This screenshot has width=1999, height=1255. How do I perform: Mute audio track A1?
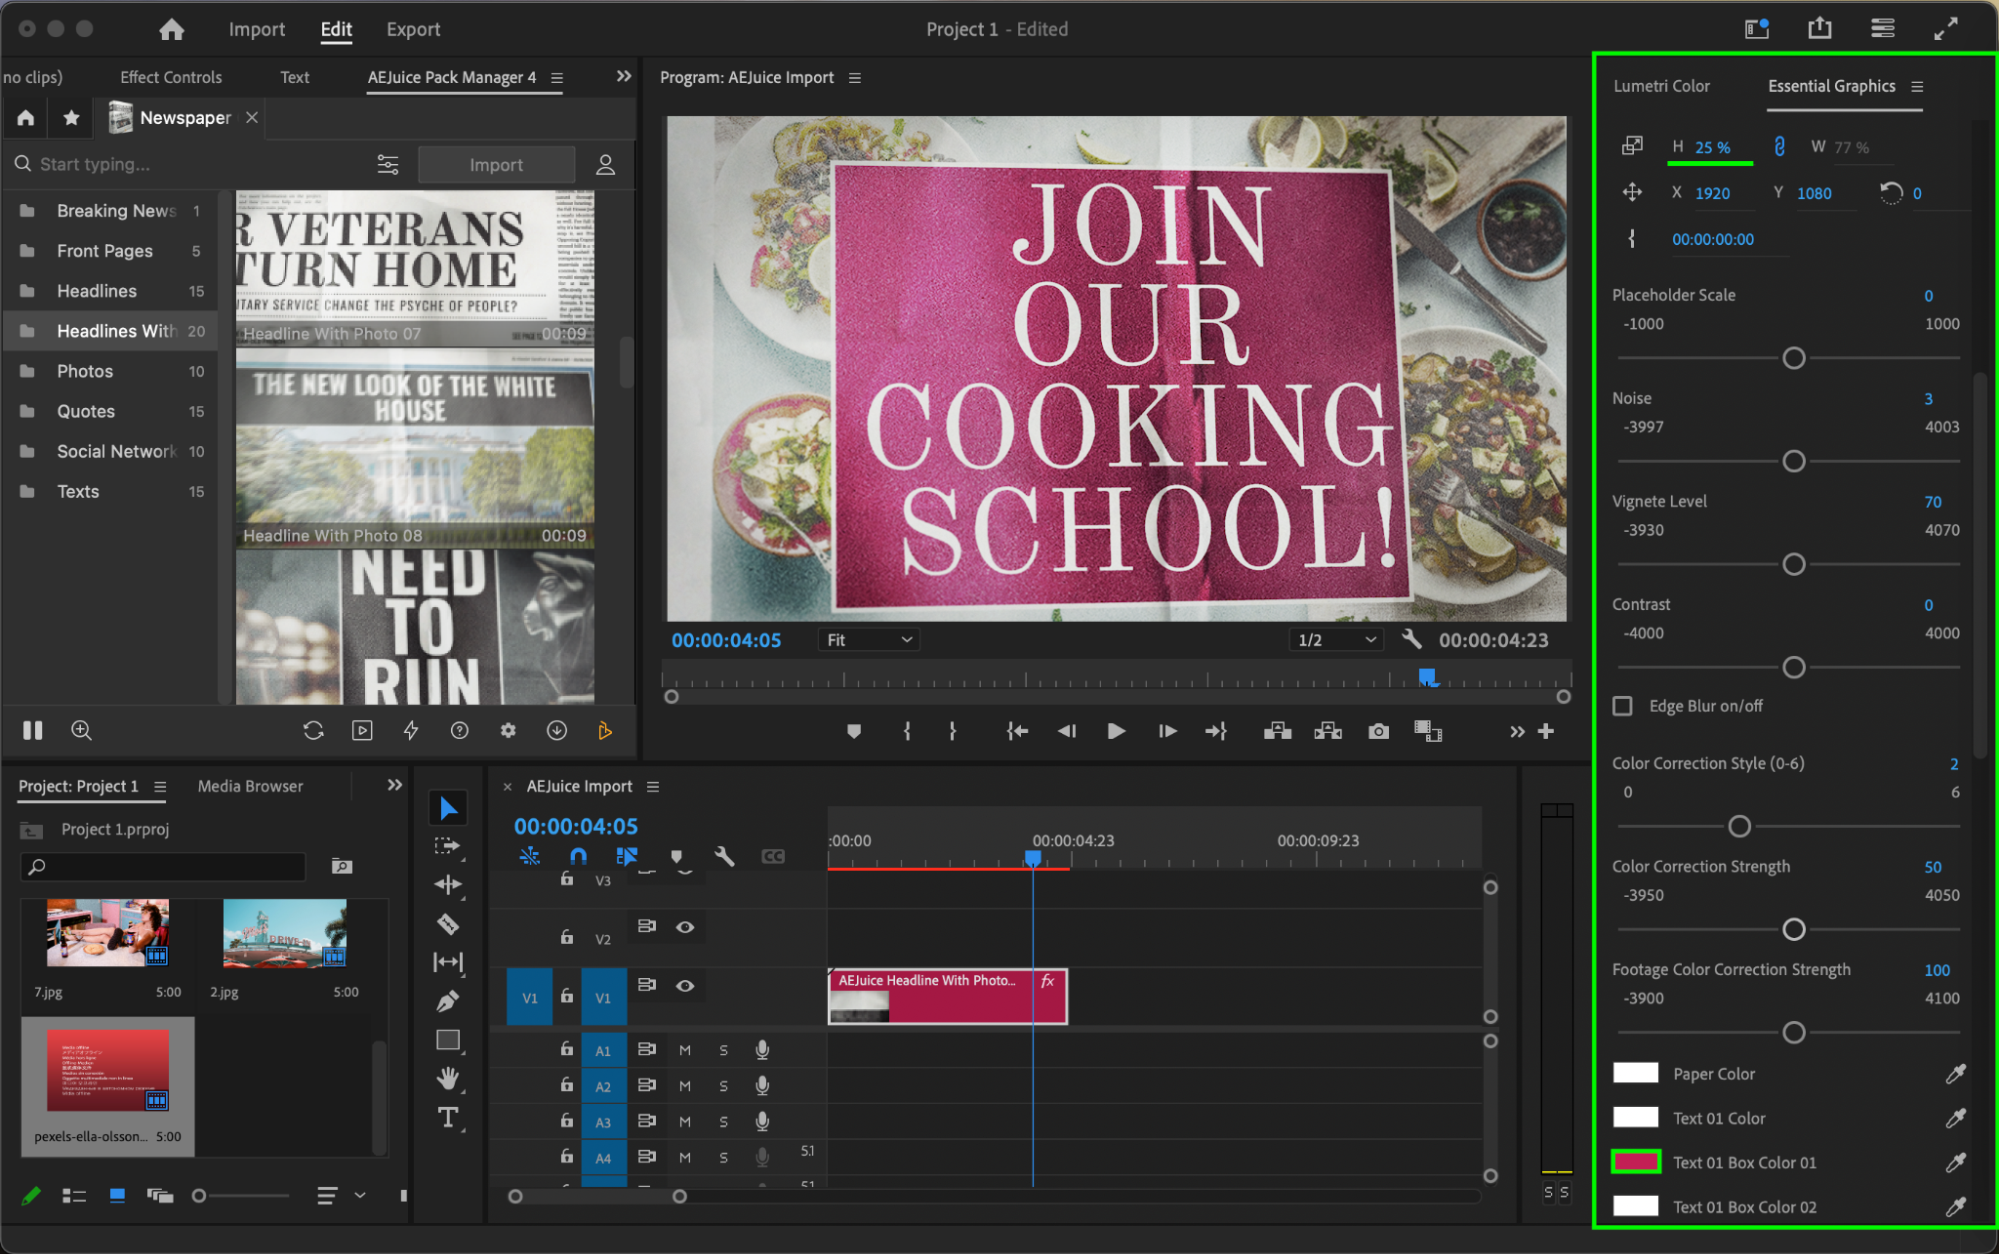pyautogui.click(x=685, y=1050)
